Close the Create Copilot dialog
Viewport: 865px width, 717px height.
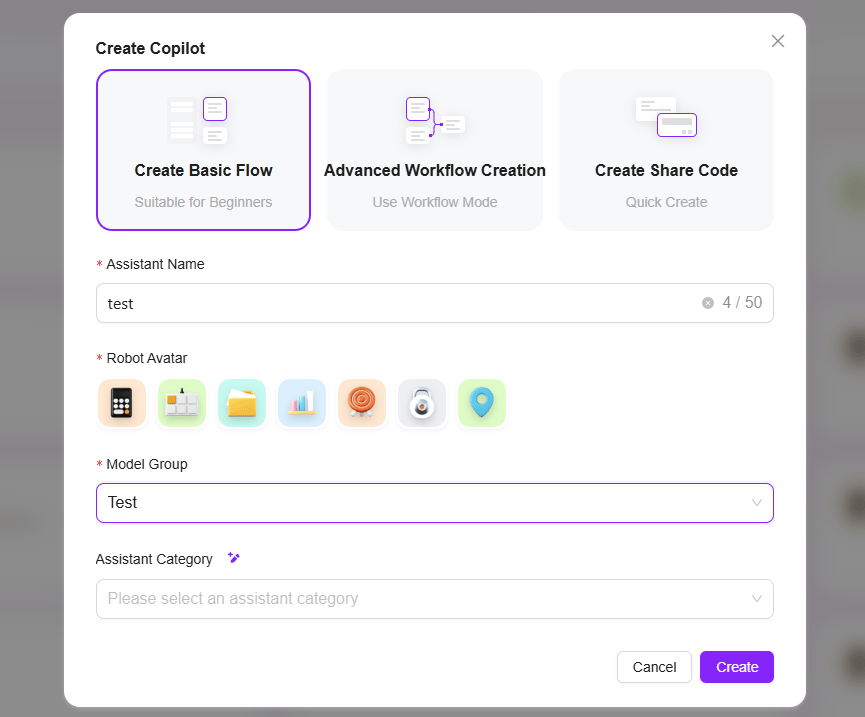pyautogui.click(x=778, y=41)
